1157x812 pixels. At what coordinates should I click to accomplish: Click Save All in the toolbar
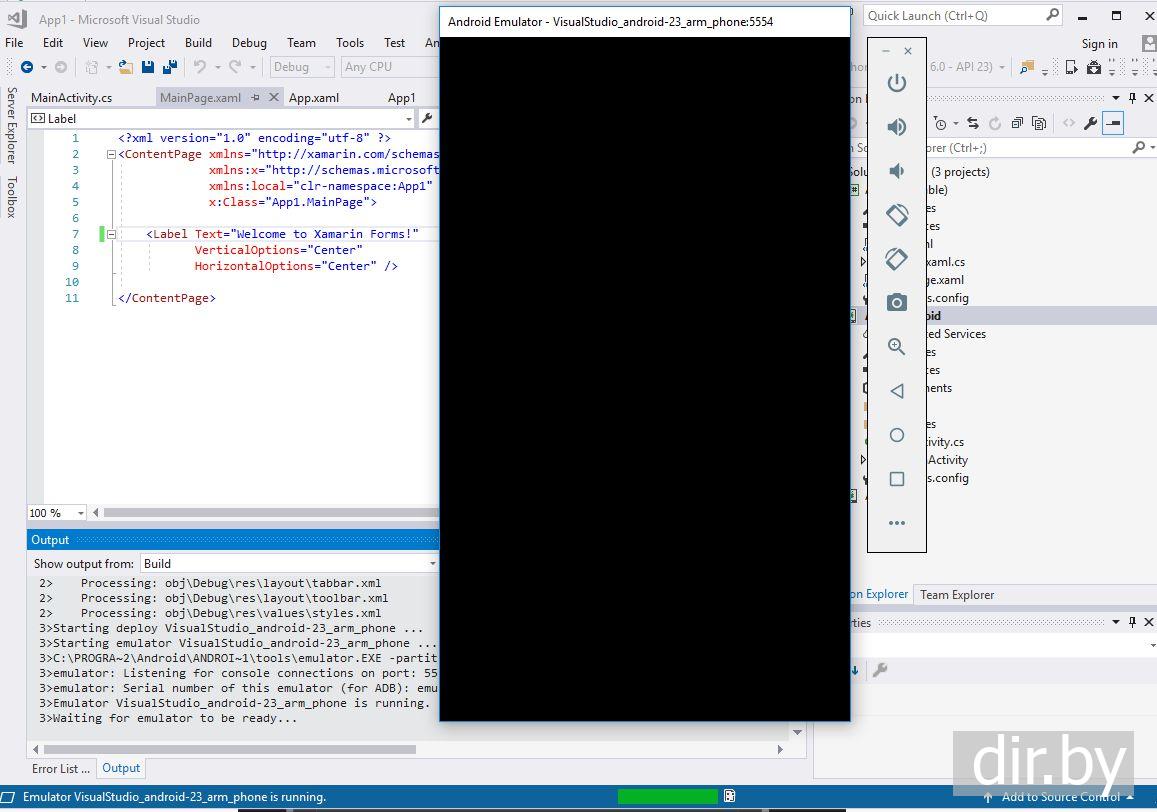click(x=169, y=67)
